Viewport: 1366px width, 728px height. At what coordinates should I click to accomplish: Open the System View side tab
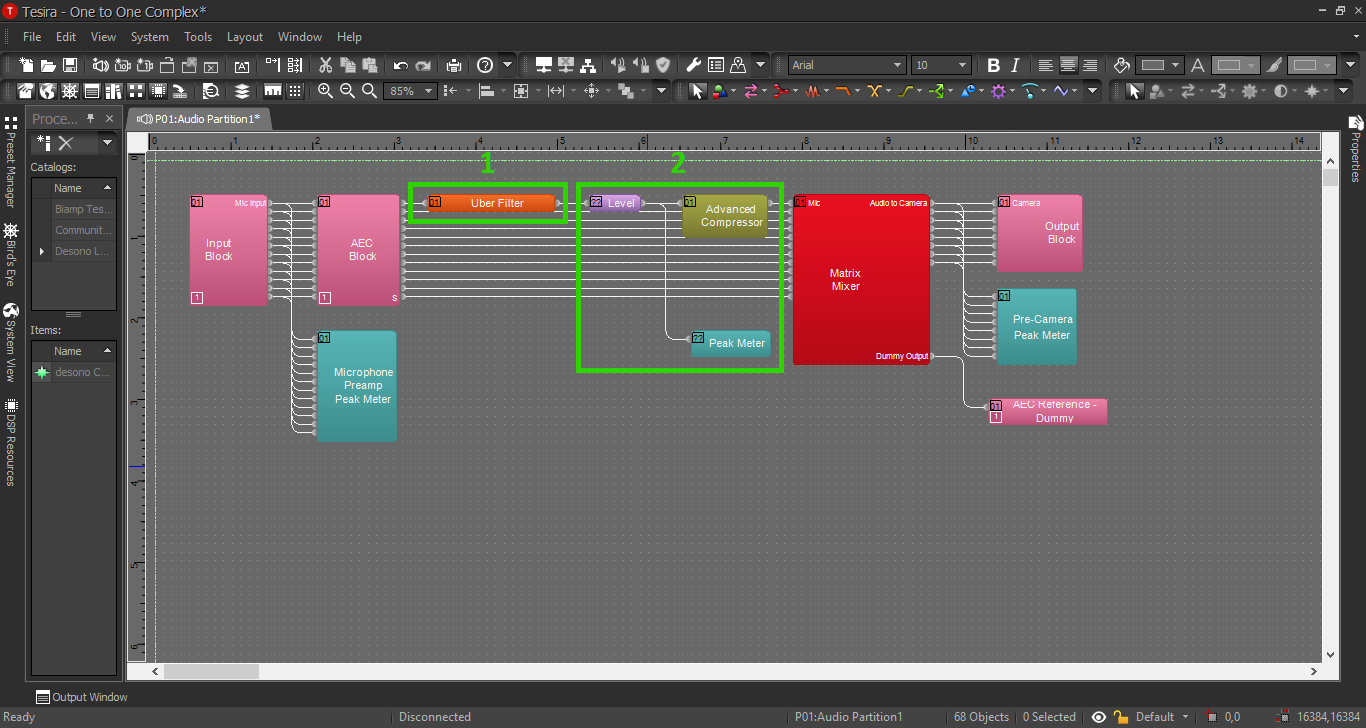[10, 345]
